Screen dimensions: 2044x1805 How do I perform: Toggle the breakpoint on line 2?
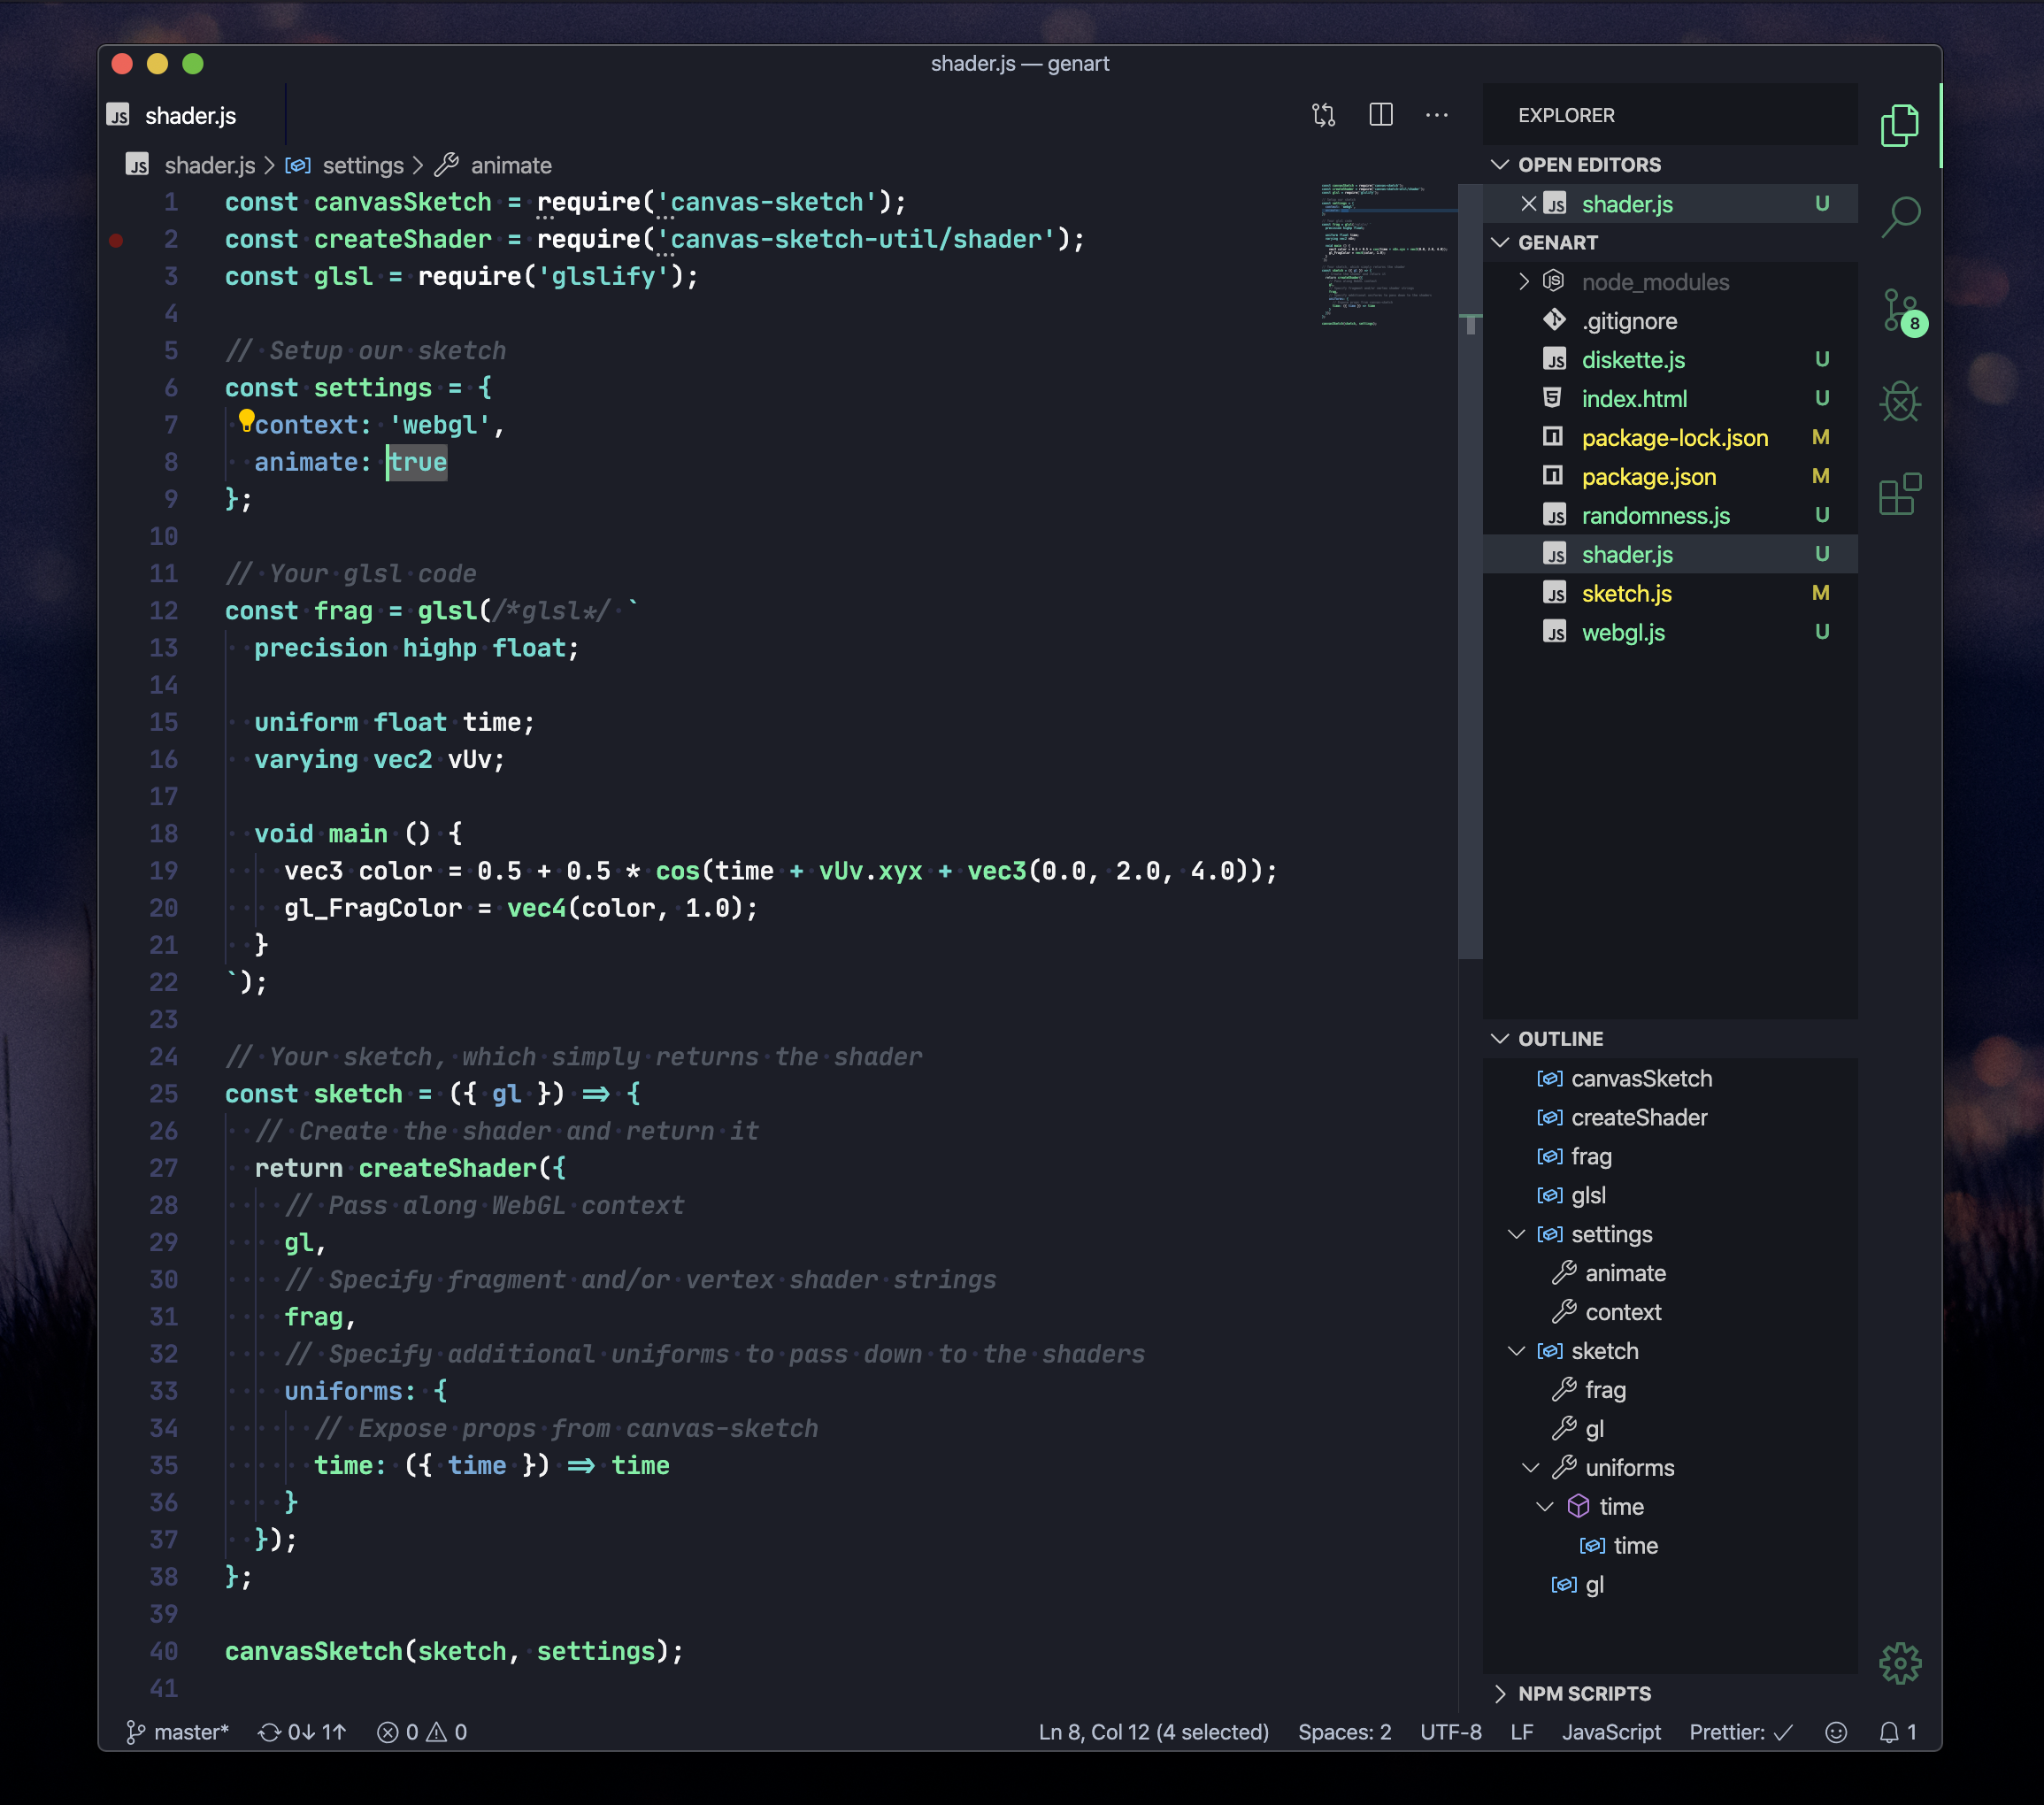point(116,240)
